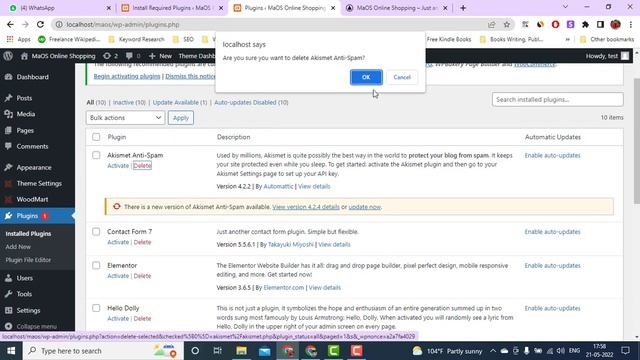Toggle the select-all plugins checkbox
This screenshot has width=640, height=360.
[x=96, y=137]
